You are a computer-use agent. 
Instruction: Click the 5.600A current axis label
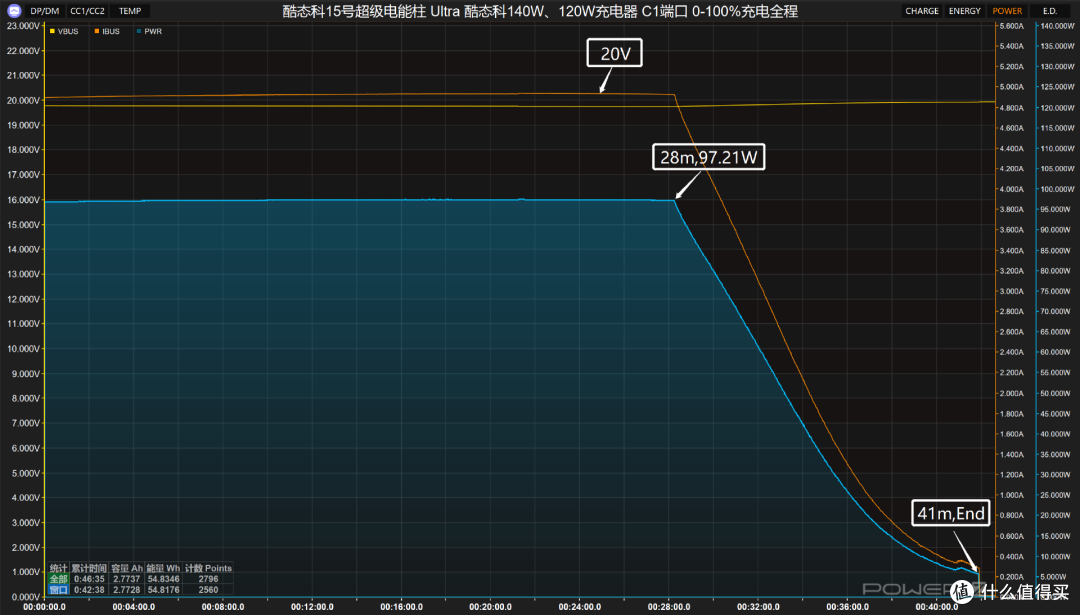[x=1011, y=25]
